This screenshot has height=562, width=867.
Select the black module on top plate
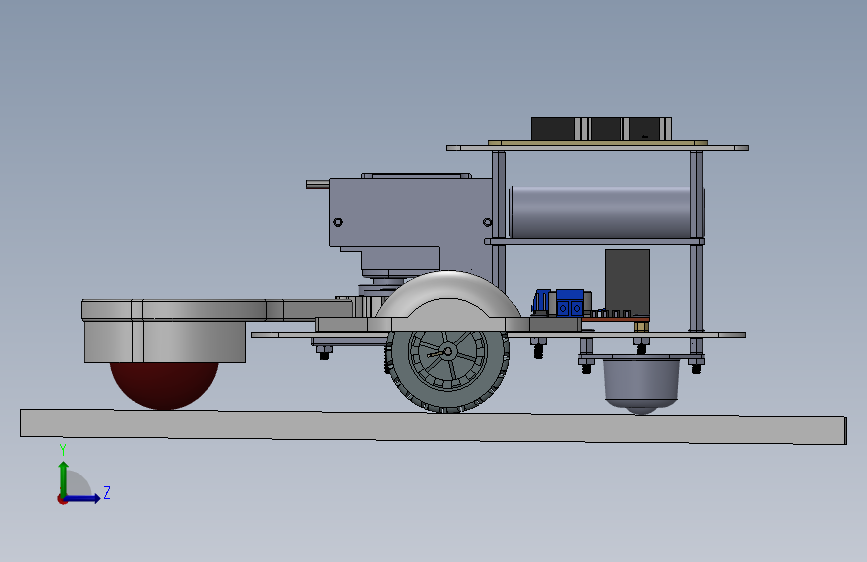(601, 129)
